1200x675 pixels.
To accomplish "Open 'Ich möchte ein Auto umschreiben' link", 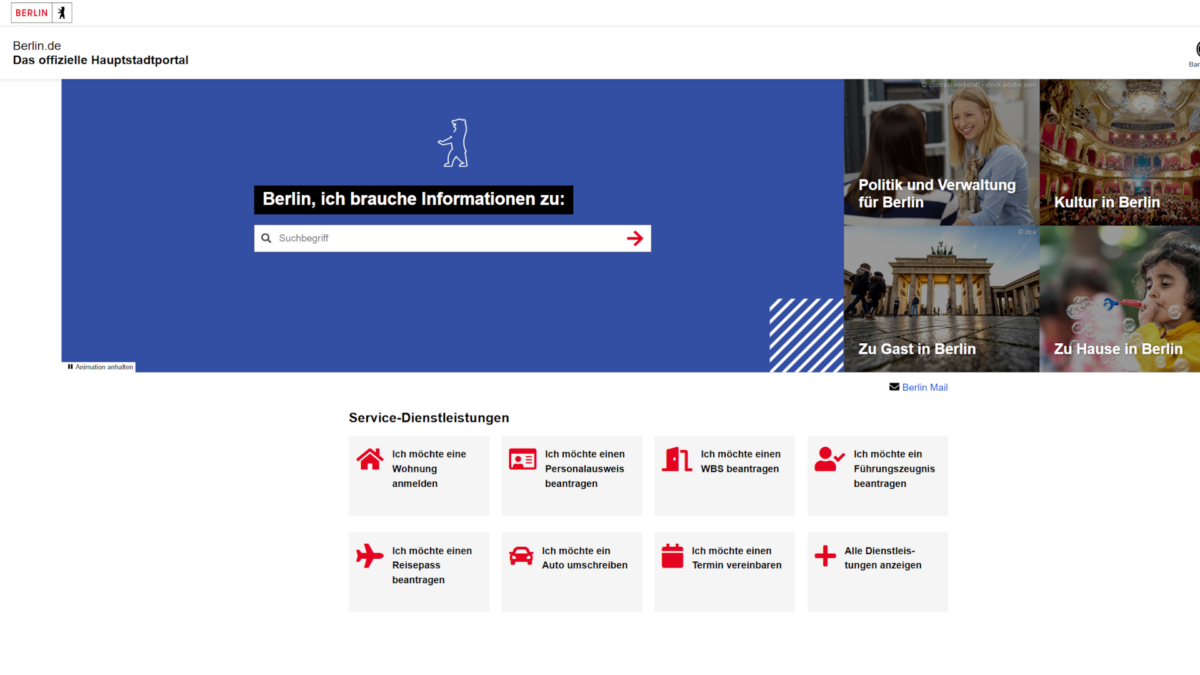I will [x=572, y=572].
